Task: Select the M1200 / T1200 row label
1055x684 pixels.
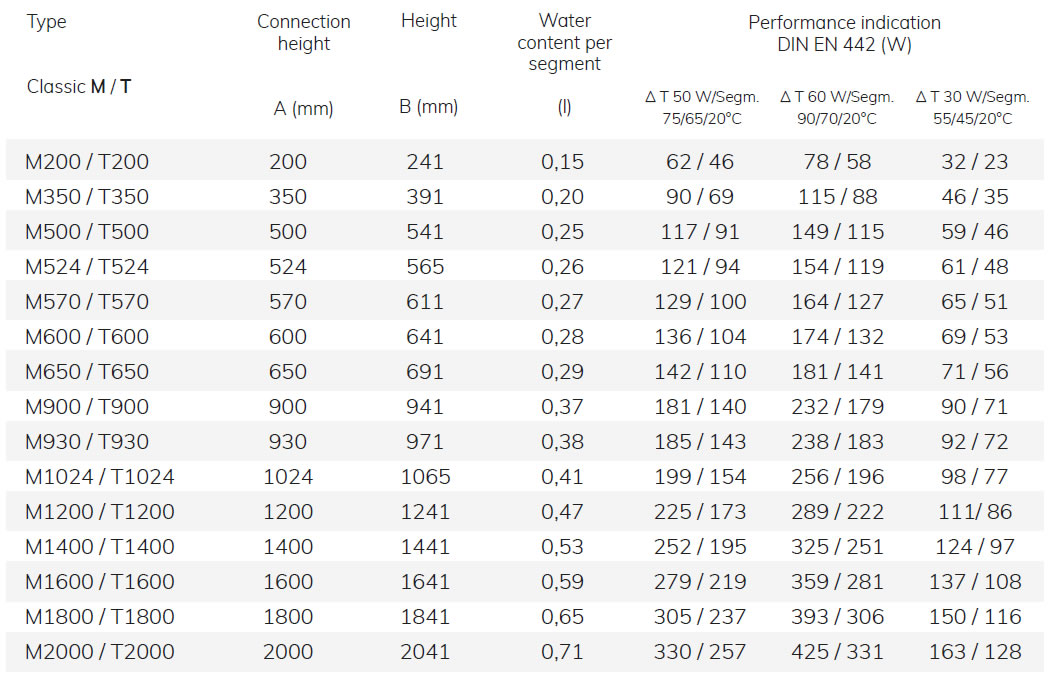Action: [x=100, y=512]
